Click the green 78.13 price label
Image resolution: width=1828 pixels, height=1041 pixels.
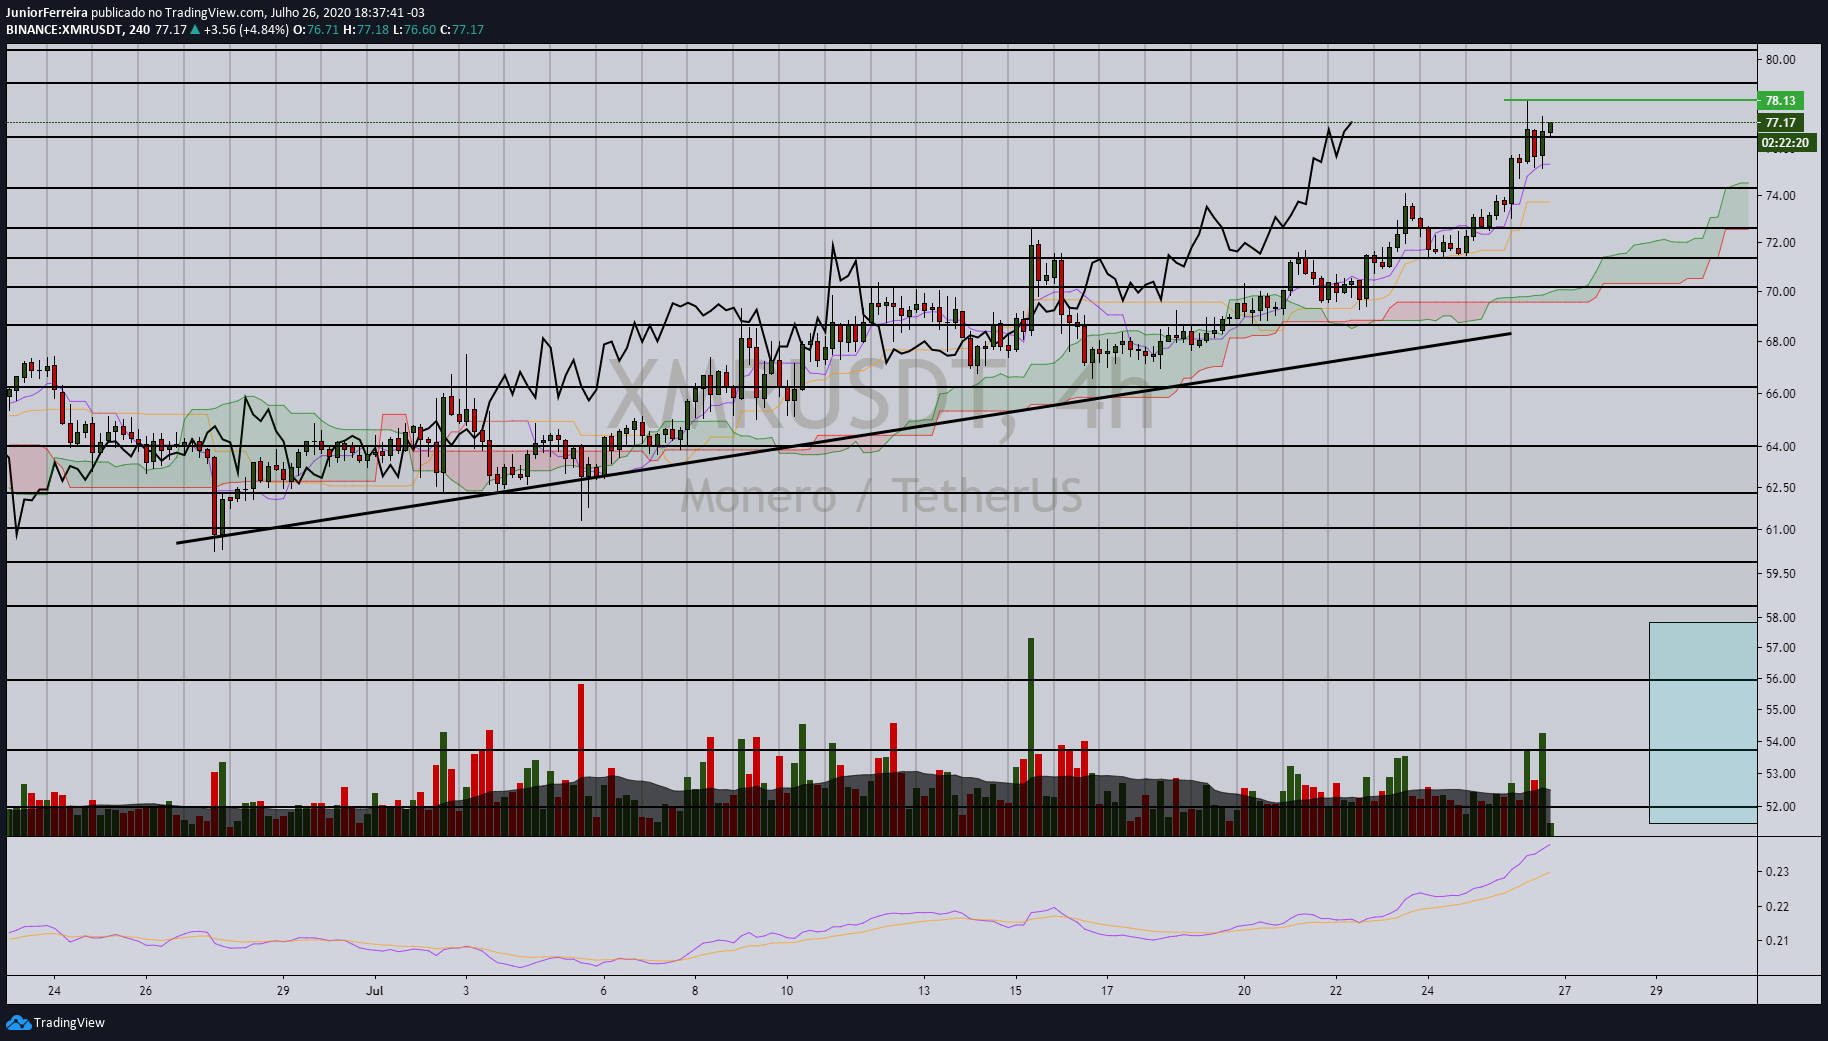click(x=1780, y=100)
